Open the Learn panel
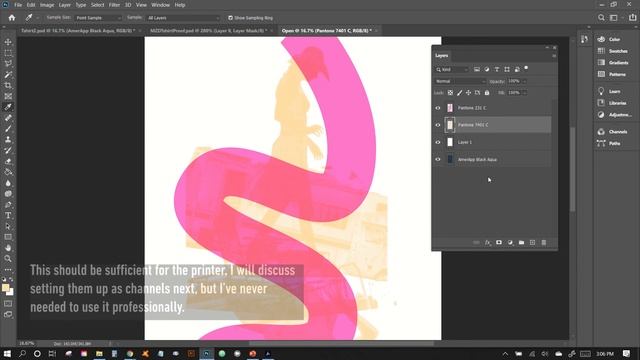This screenshot has height=360, width=640. [x=609, y=91]
